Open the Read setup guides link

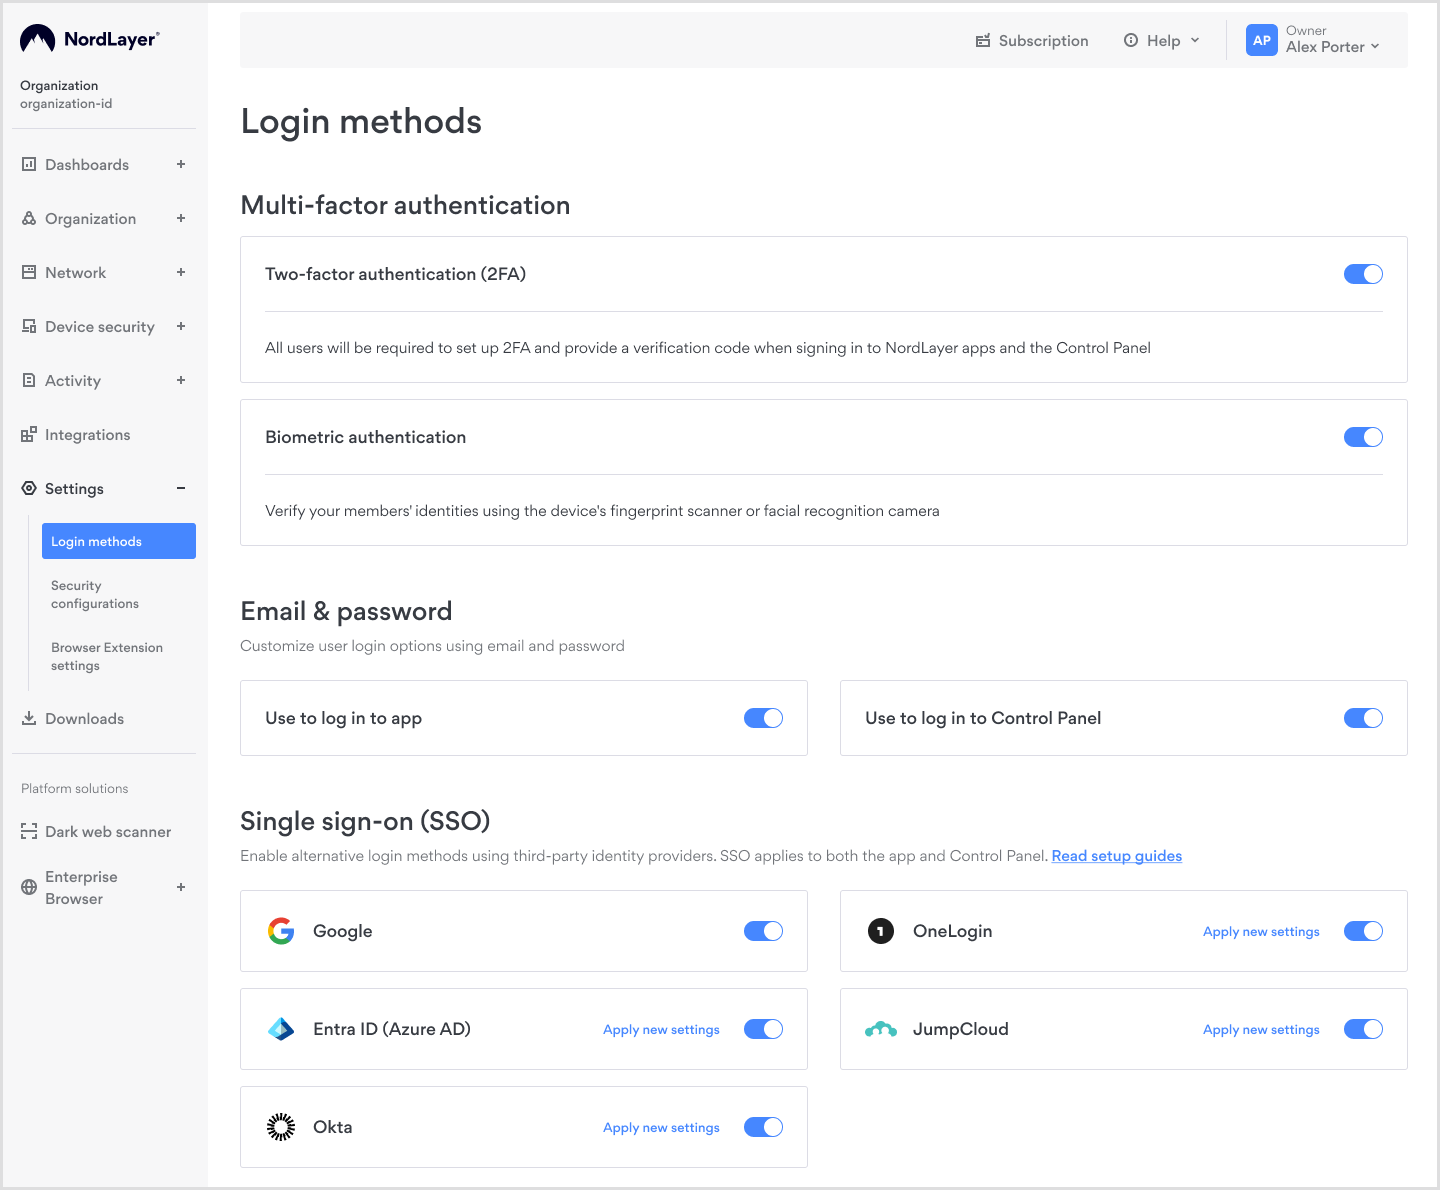[1116, 856]
